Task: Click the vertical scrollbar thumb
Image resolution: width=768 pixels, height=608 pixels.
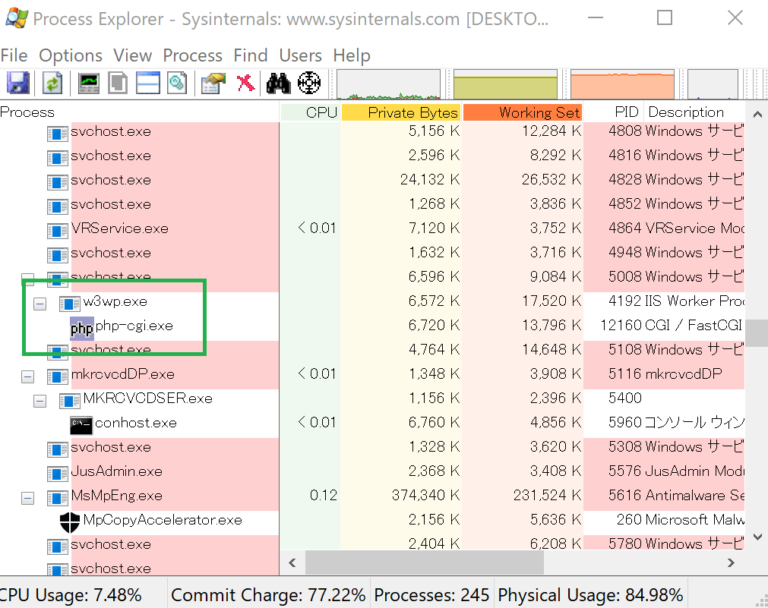Action: [x=759, y=333]
